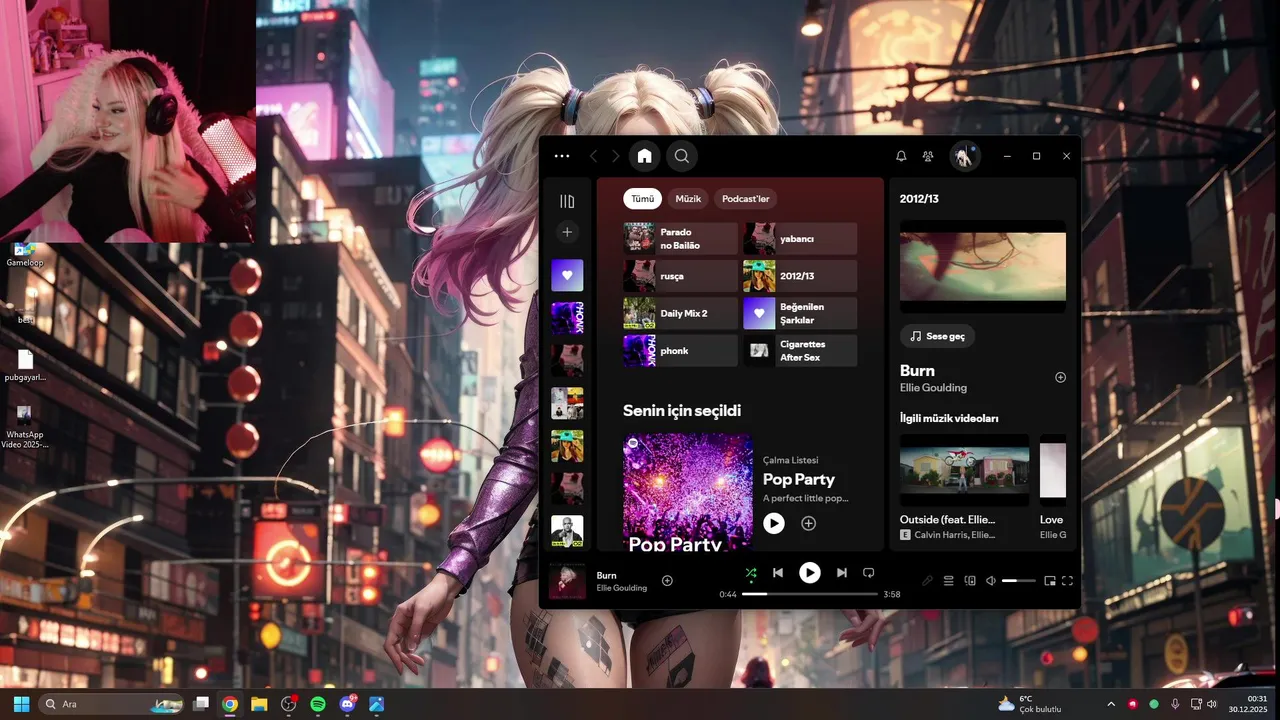
Task: Mute with the speaker volume icon
Action: 991,581
